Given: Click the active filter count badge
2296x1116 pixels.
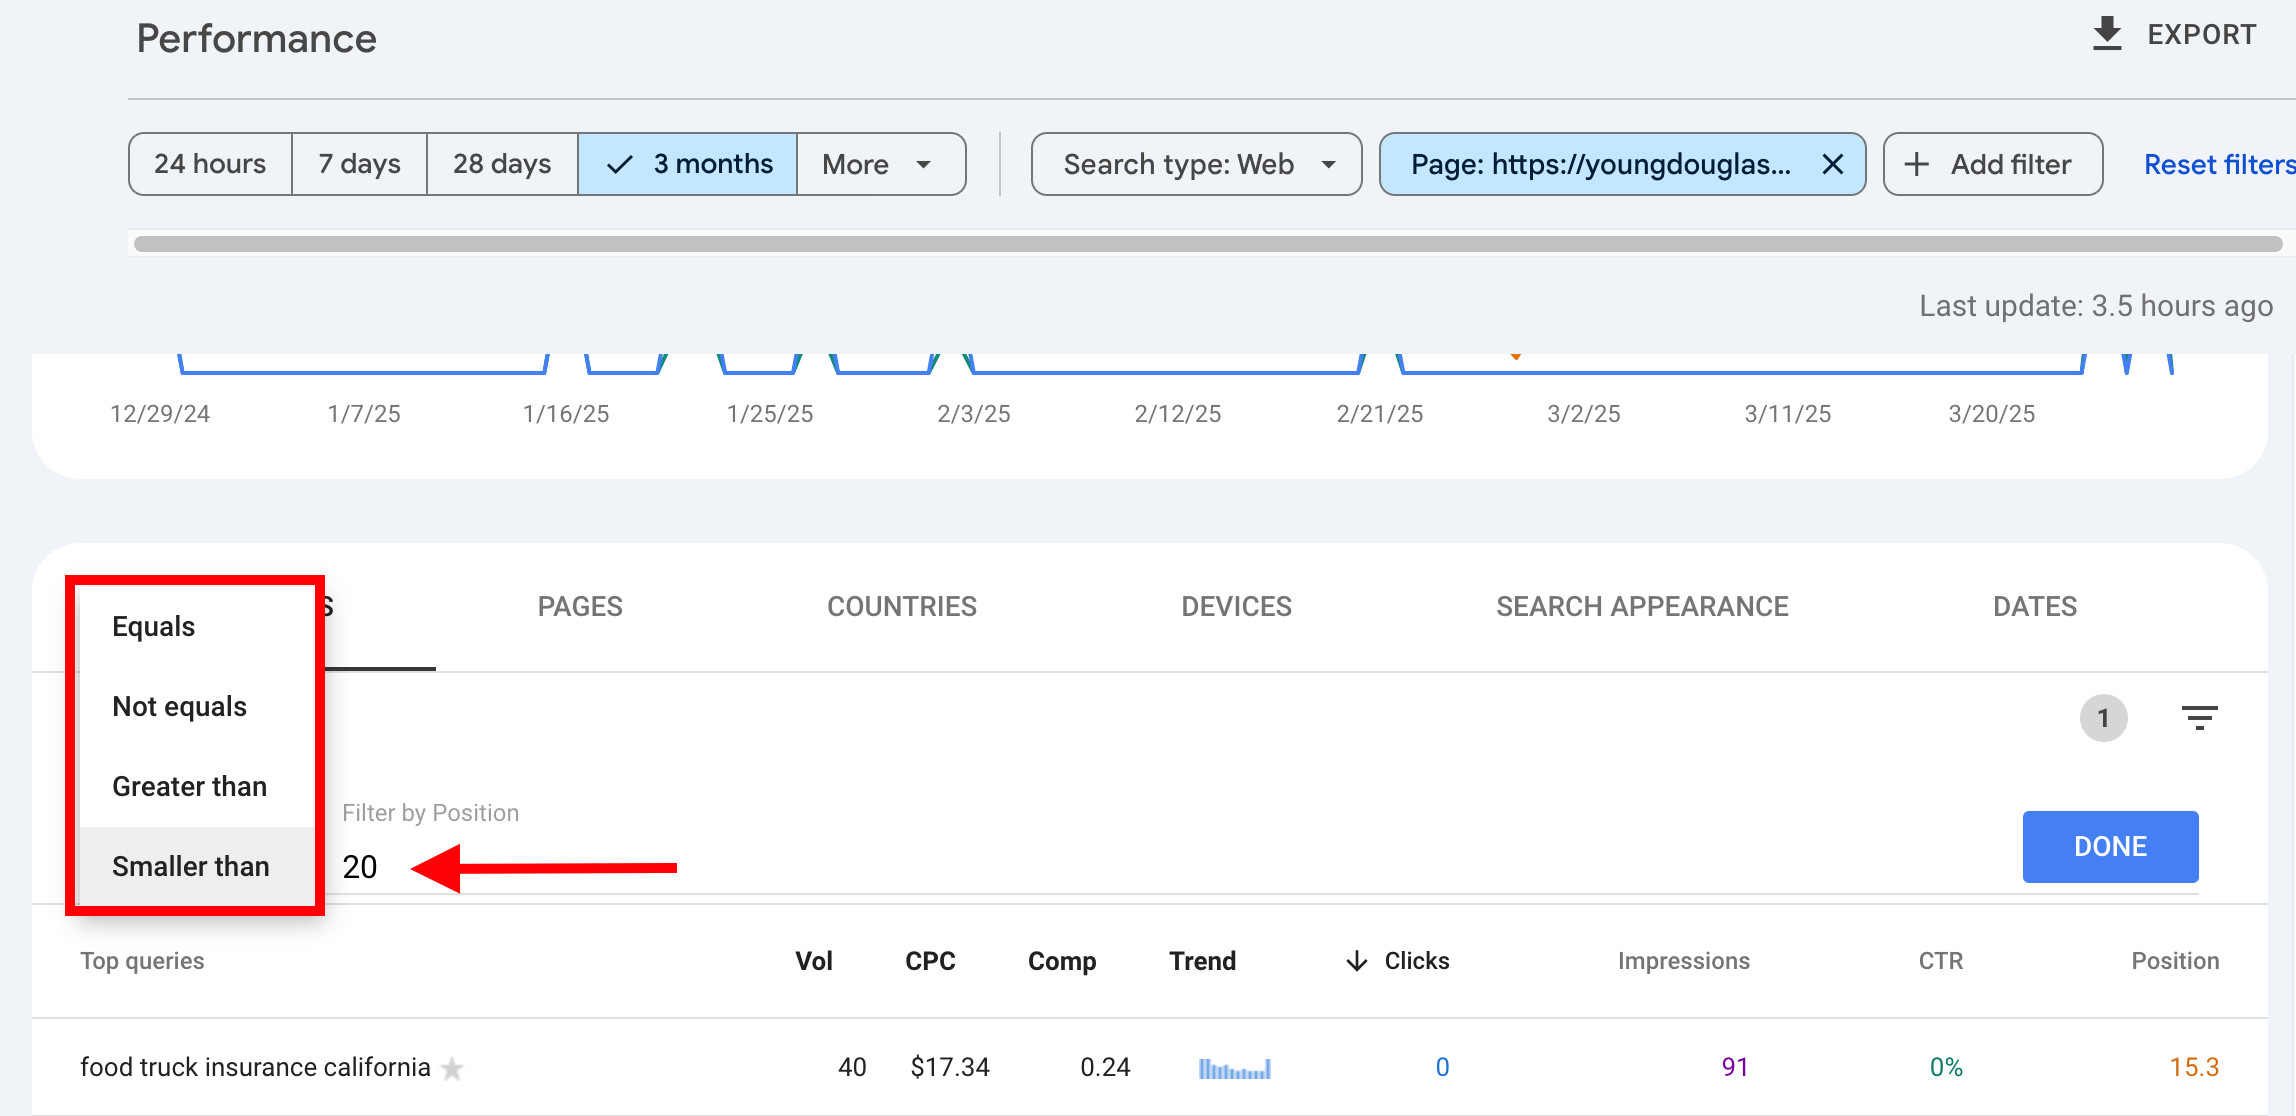Looking at the screenshot, I should coord(2103,718).
